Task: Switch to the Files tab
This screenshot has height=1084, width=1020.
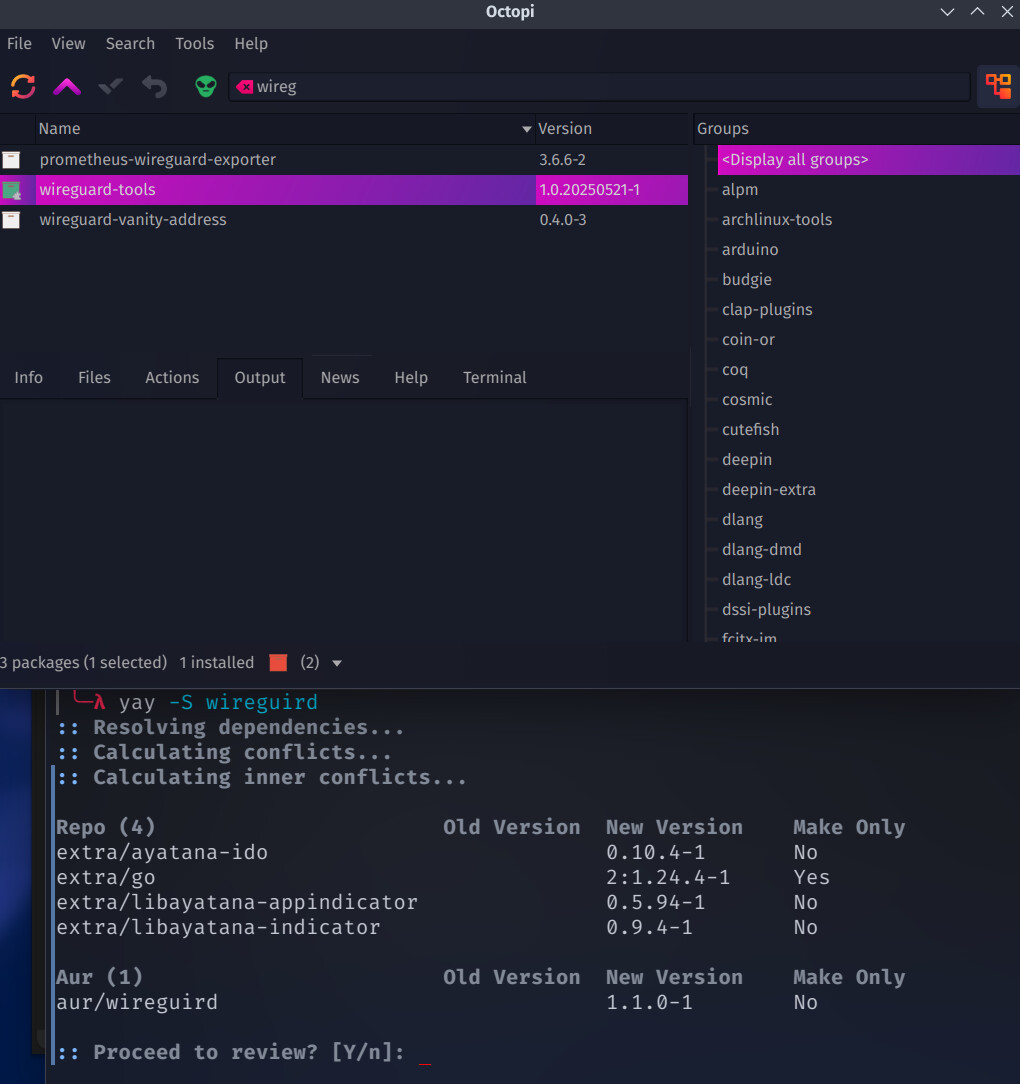Action: coord(94,377)
